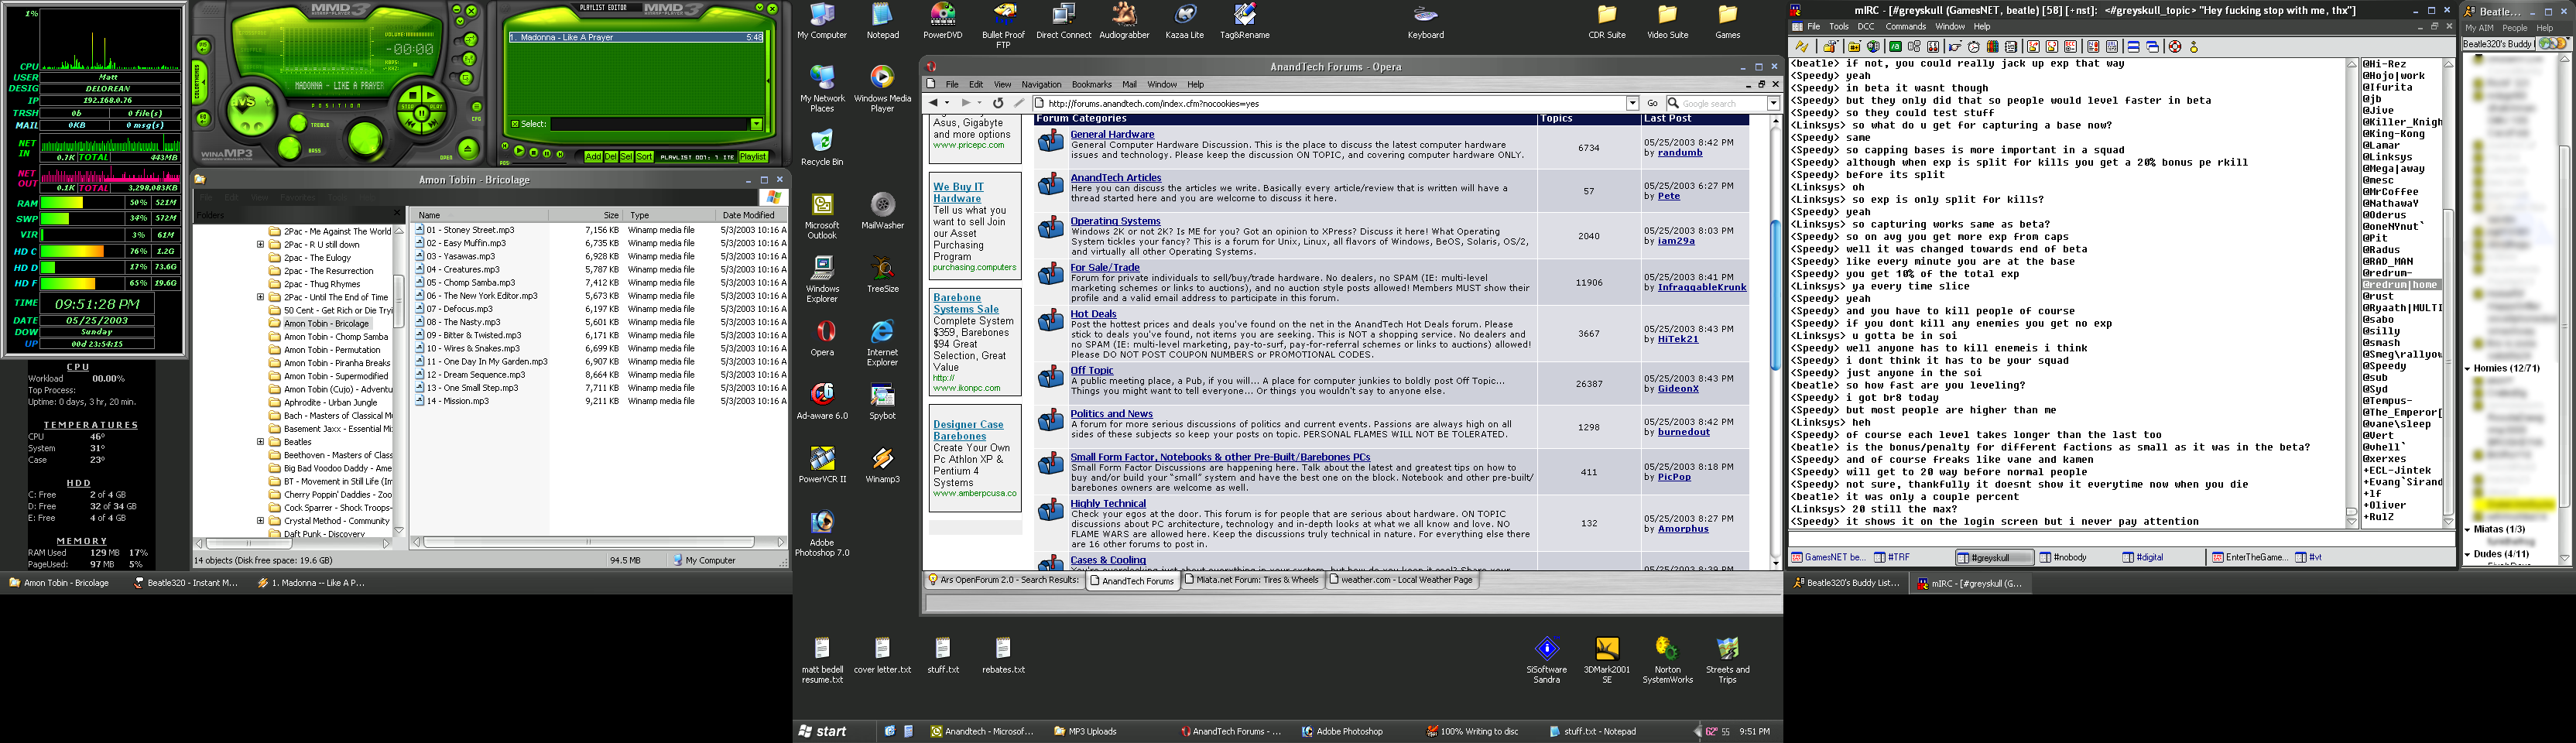
Task: Open the General Hardware forum link
Action: [1112, 134]
